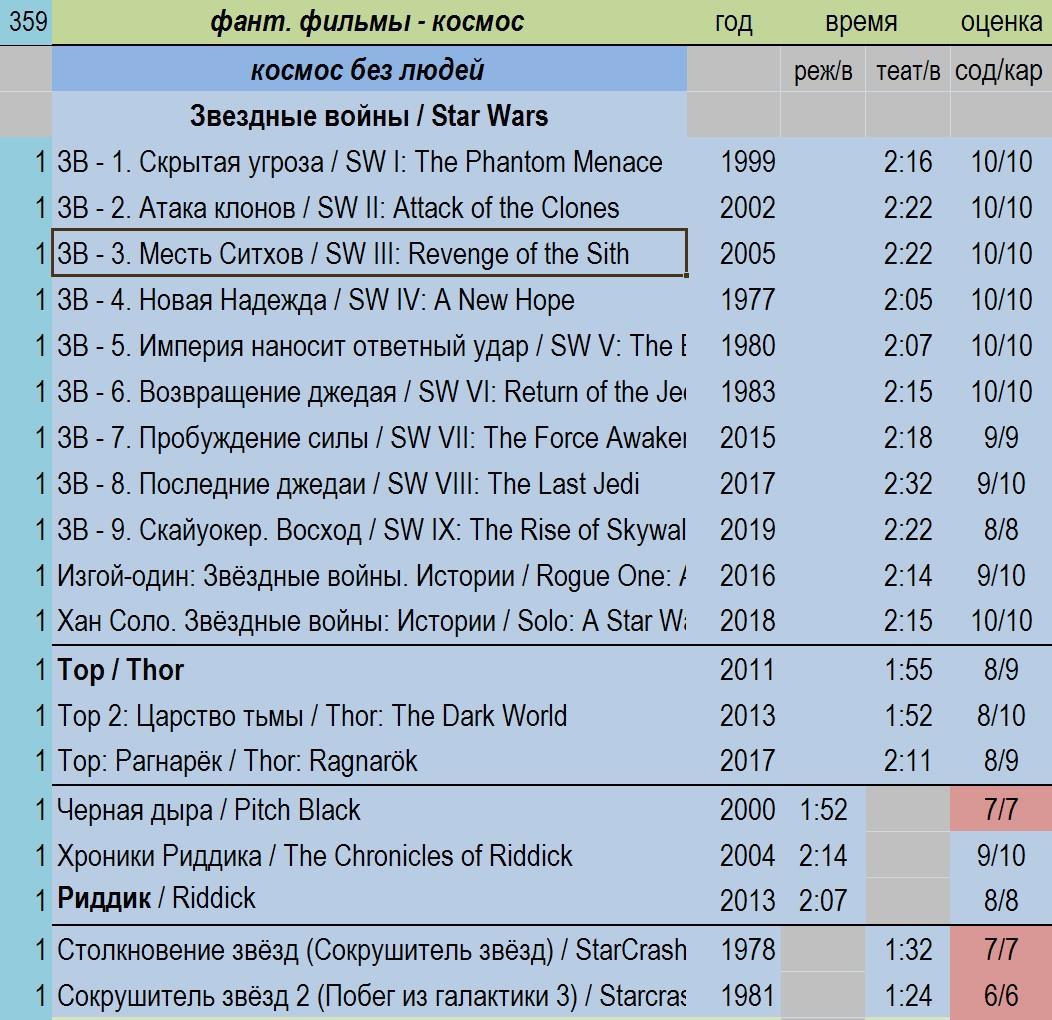
Task: Click director's cut time 1:52 of Pitch Black
Action: (x=823, y=810)
